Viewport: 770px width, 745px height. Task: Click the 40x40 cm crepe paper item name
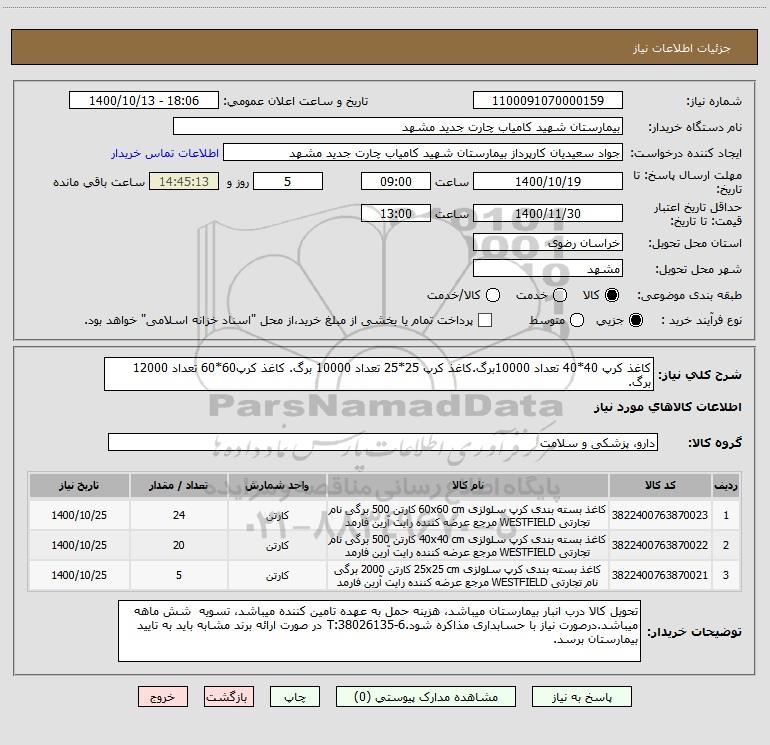[x=467, y=546]
